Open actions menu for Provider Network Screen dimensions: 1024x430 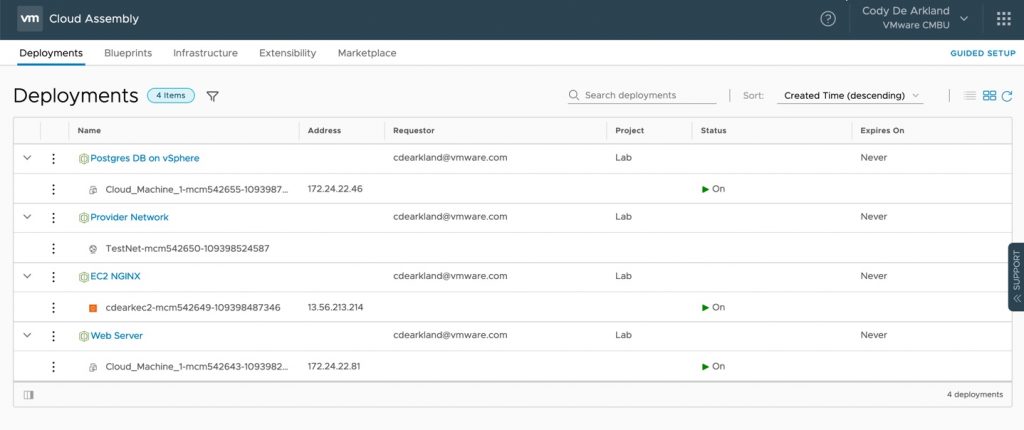[54, 218]
